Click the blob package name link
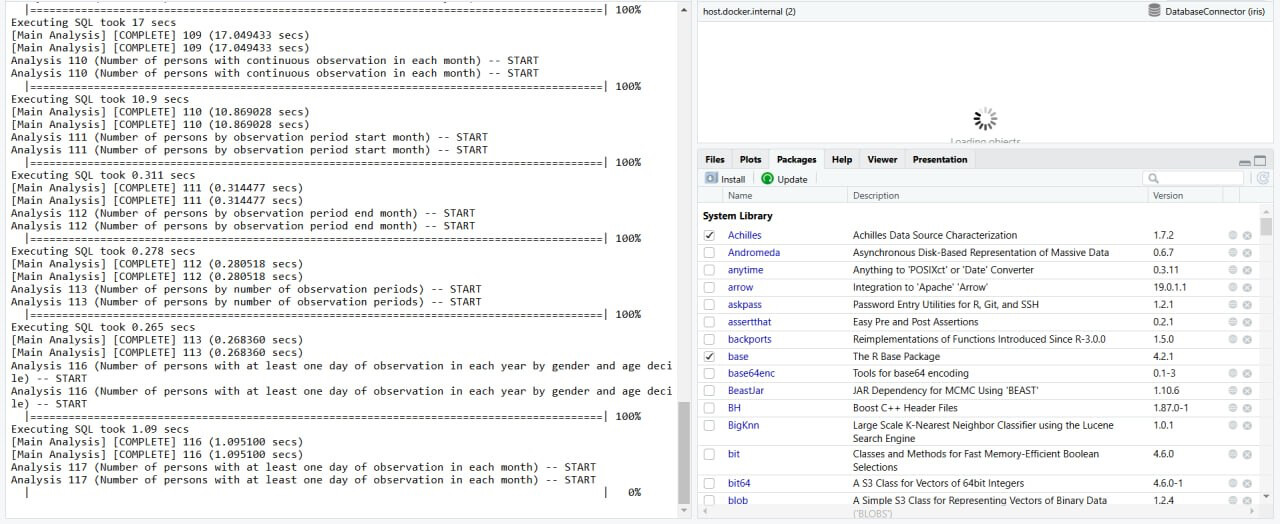 [x=738, y=500]
